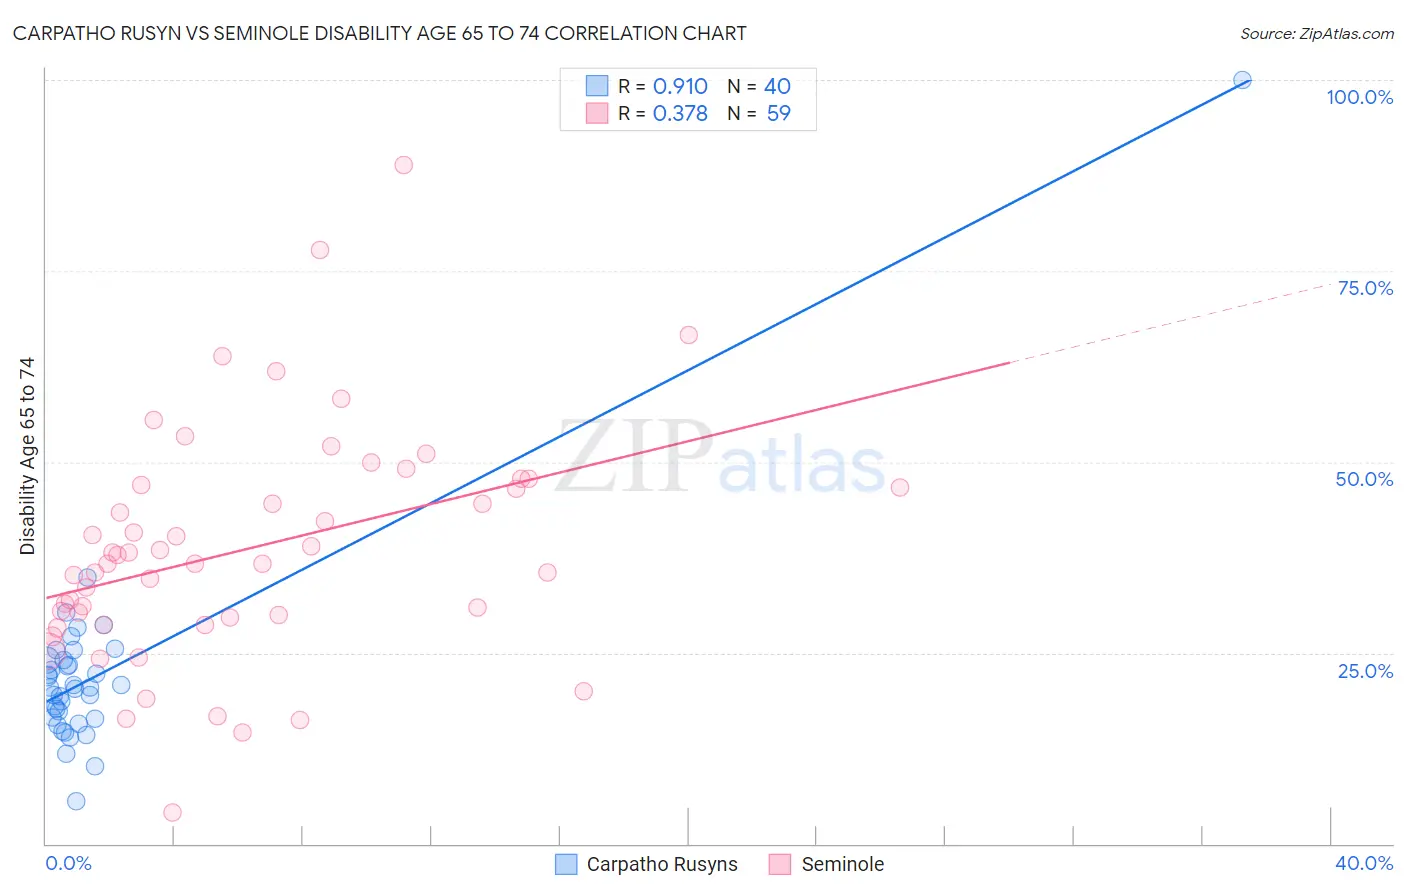Image resolution: width=1406 pixels, height=892 pixels.
Task: Click the chart title text
Action: 380,33
